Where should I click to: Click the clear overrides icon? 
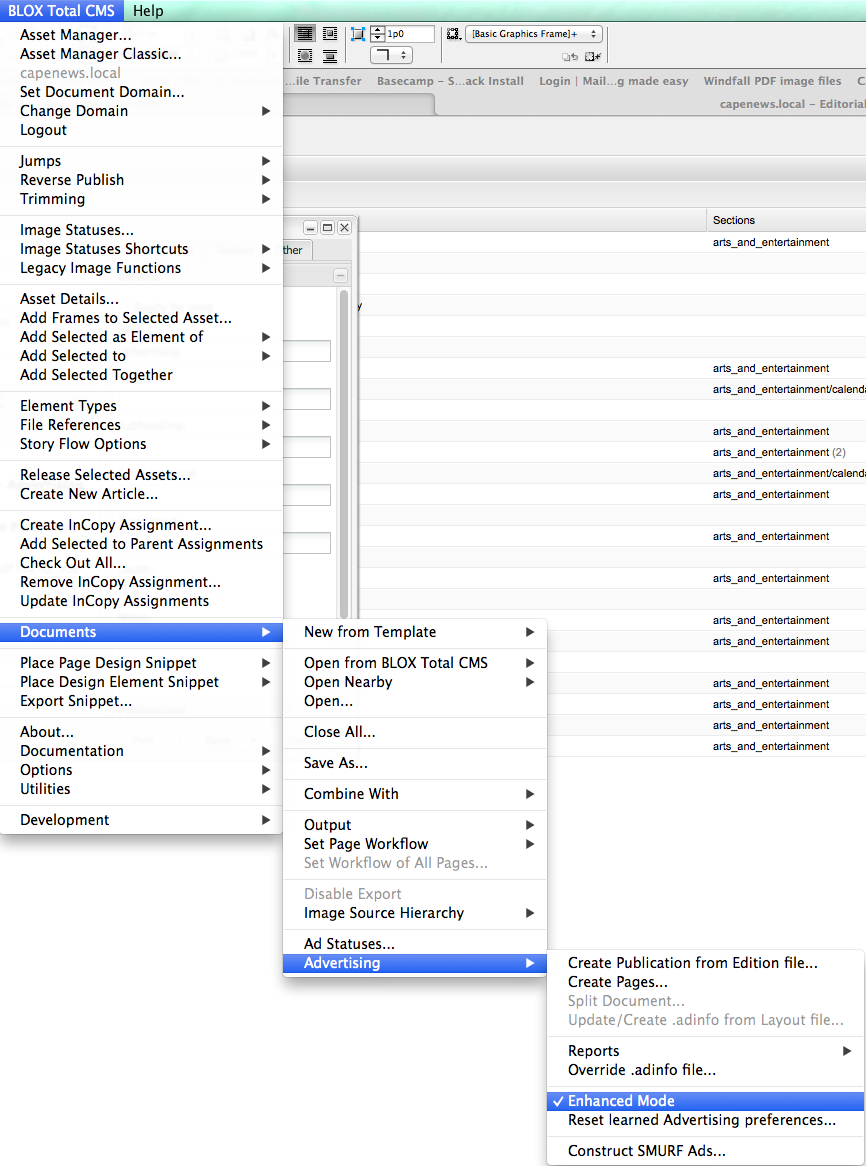point(569,57)
